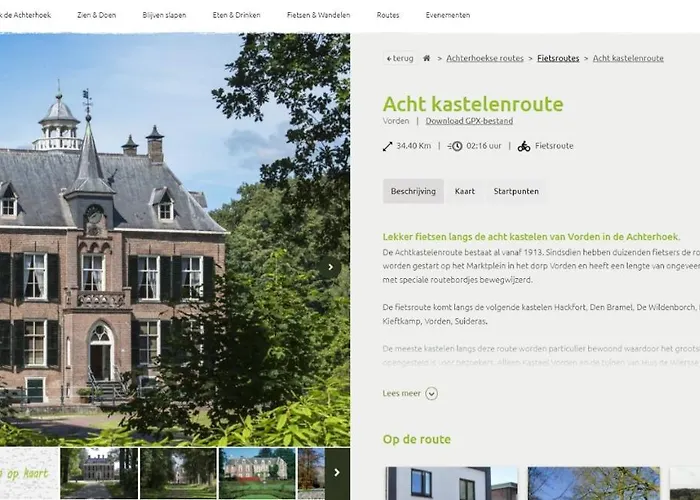Select thumbnail of castle with red flowers
The image size is (700, 500).
click(x=257, y=473)
